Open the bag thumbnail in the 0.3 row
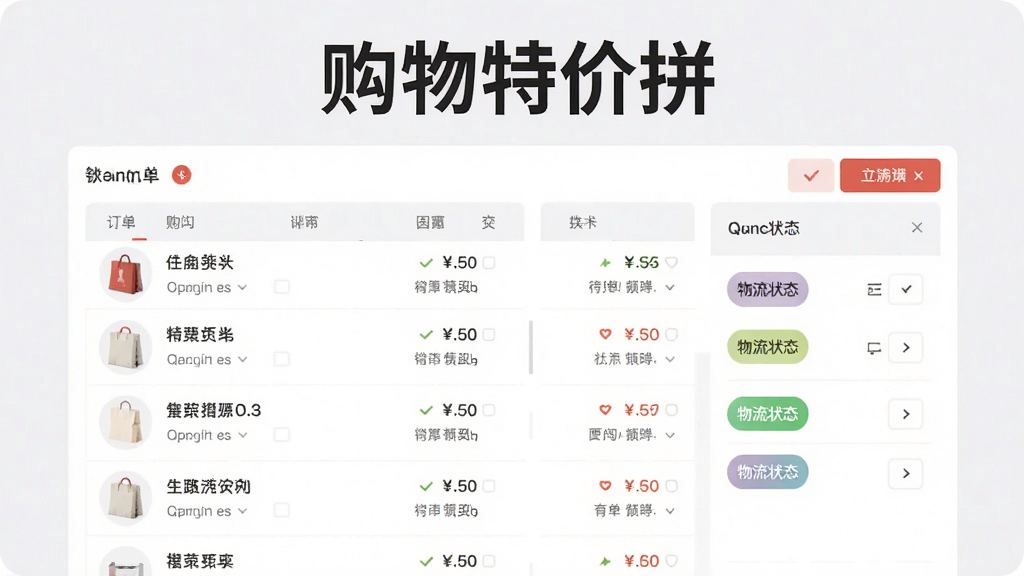The image size is (1024, 576). point(125,423)
